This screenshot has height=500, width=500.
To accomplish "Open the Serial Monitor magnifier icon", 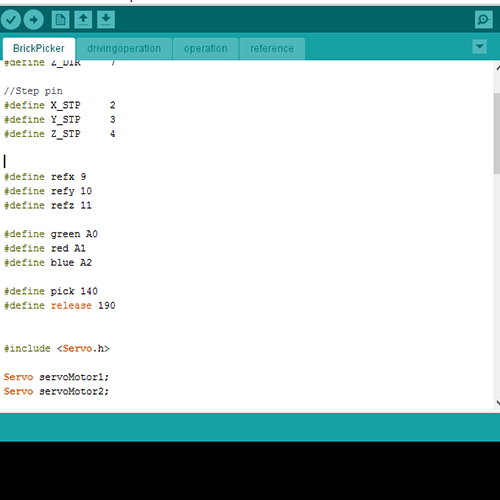I will click(x=484, y=20).
